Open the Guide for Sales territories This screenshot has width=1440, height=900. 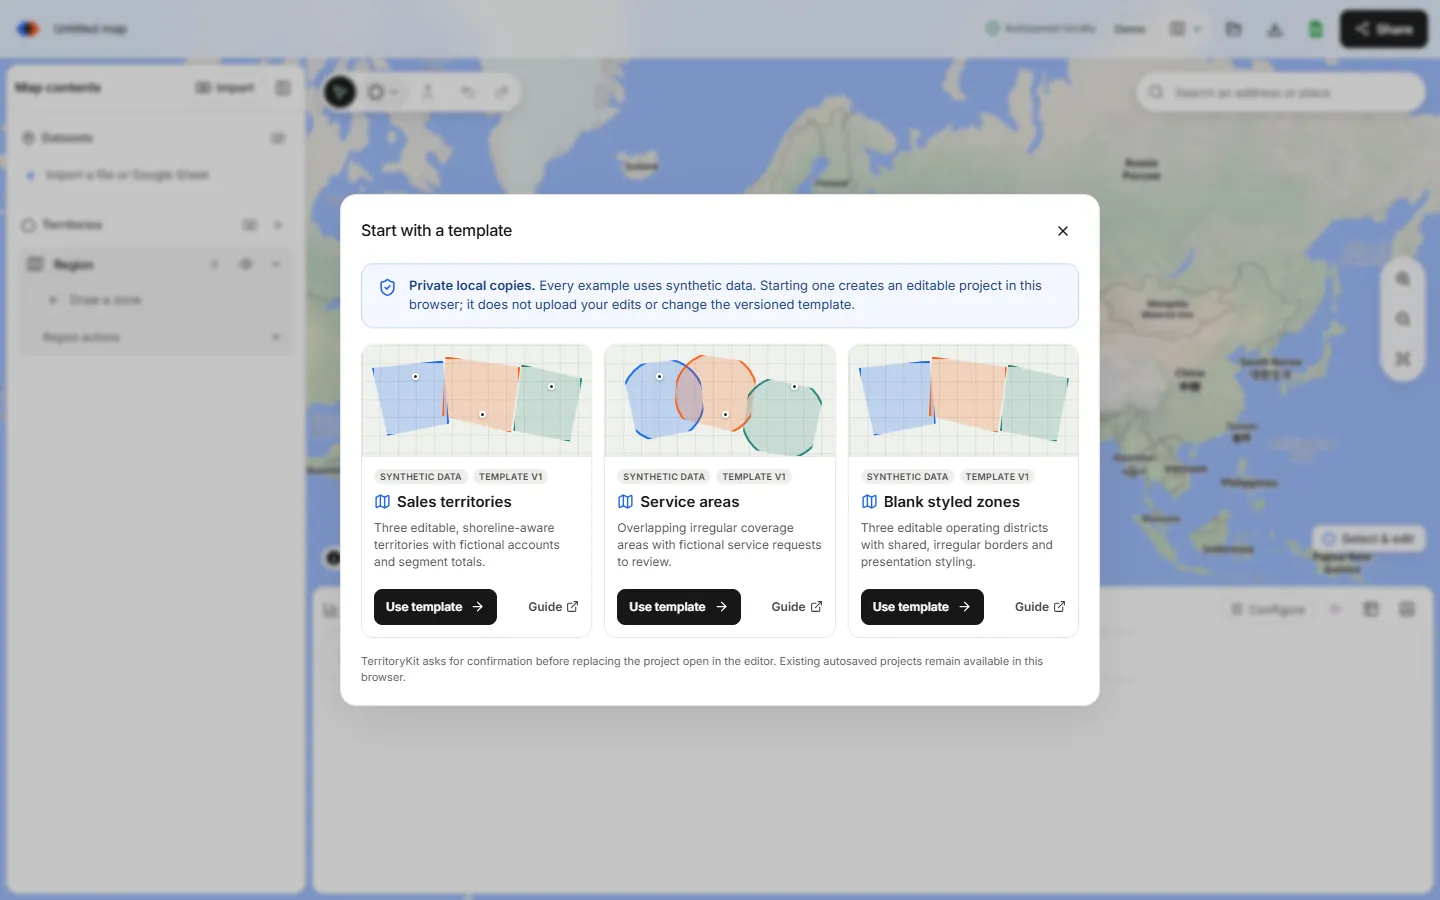(553, 607)
